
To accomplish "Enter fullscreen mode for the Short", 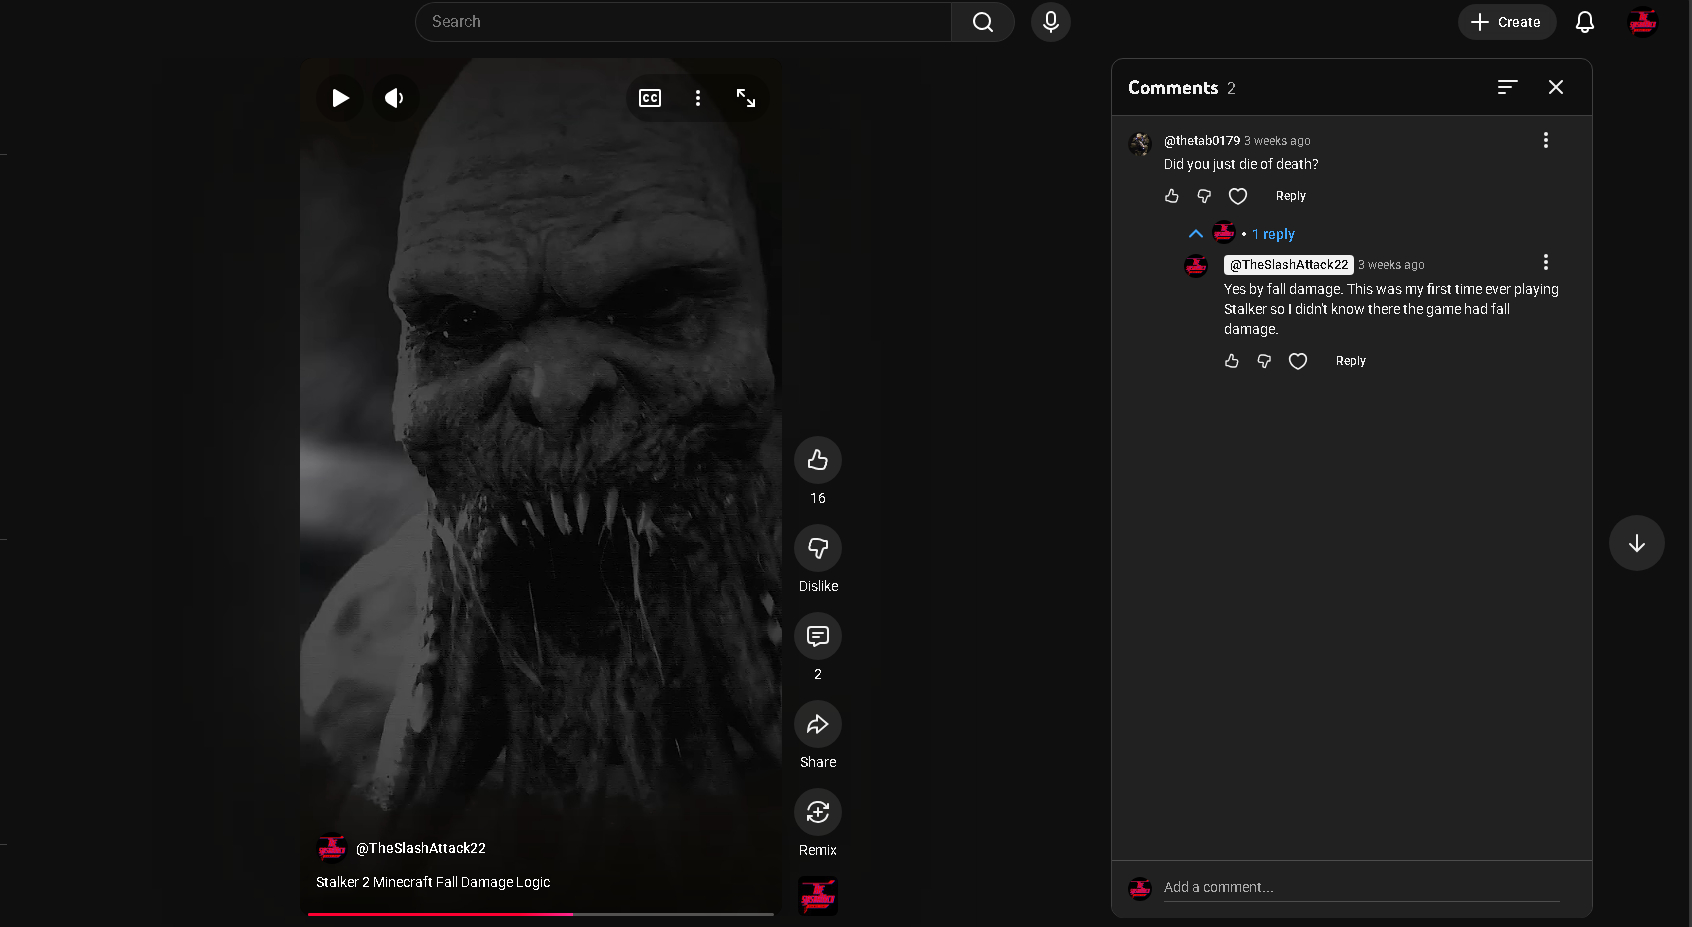I will pos(746,98).
